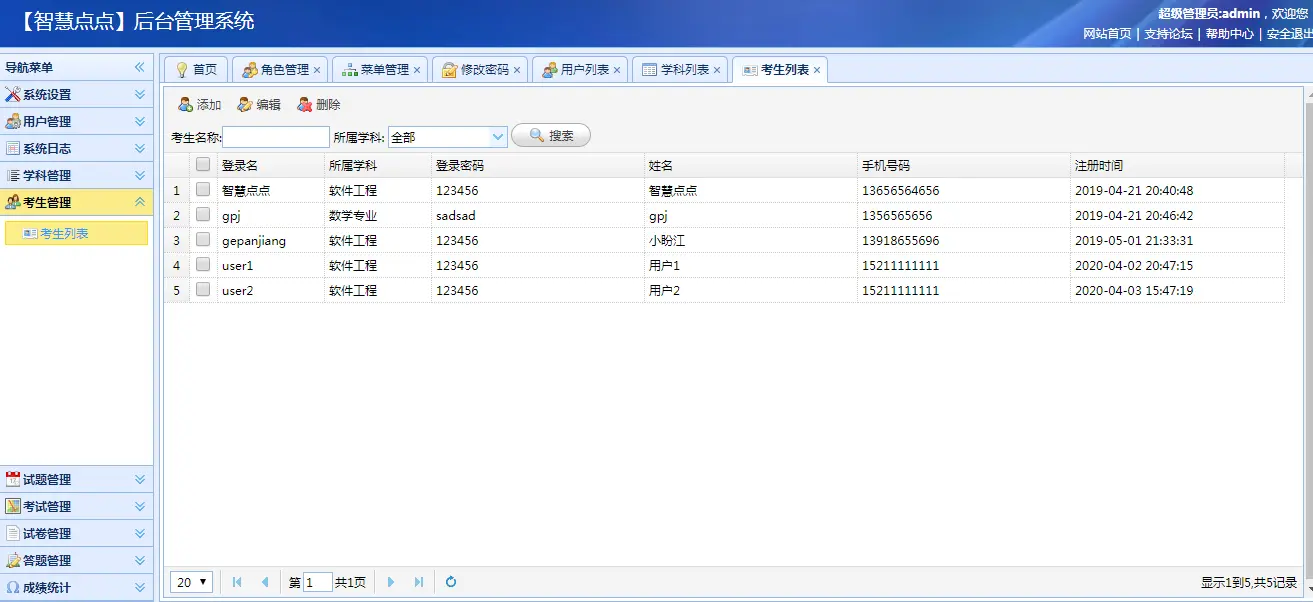Click the 登录名 column header

point(271,165)
